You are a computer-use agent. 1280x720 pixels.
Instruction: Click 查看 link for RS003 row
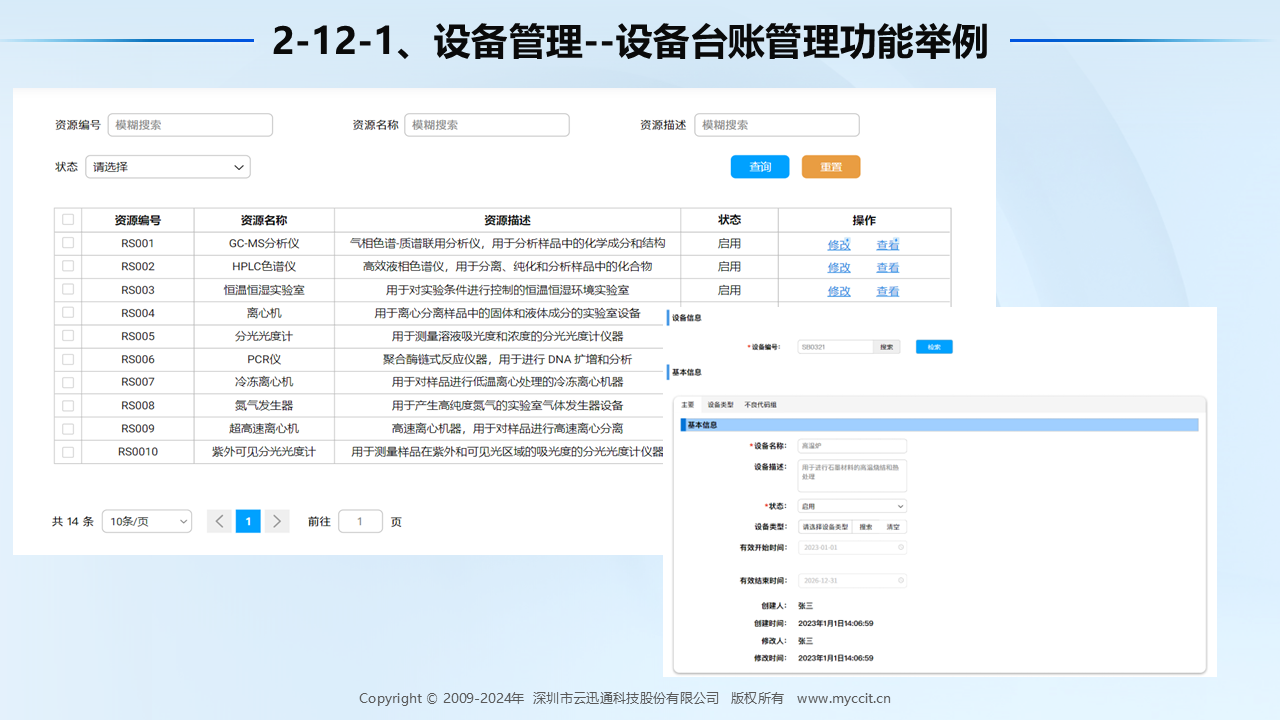[888, 291]
